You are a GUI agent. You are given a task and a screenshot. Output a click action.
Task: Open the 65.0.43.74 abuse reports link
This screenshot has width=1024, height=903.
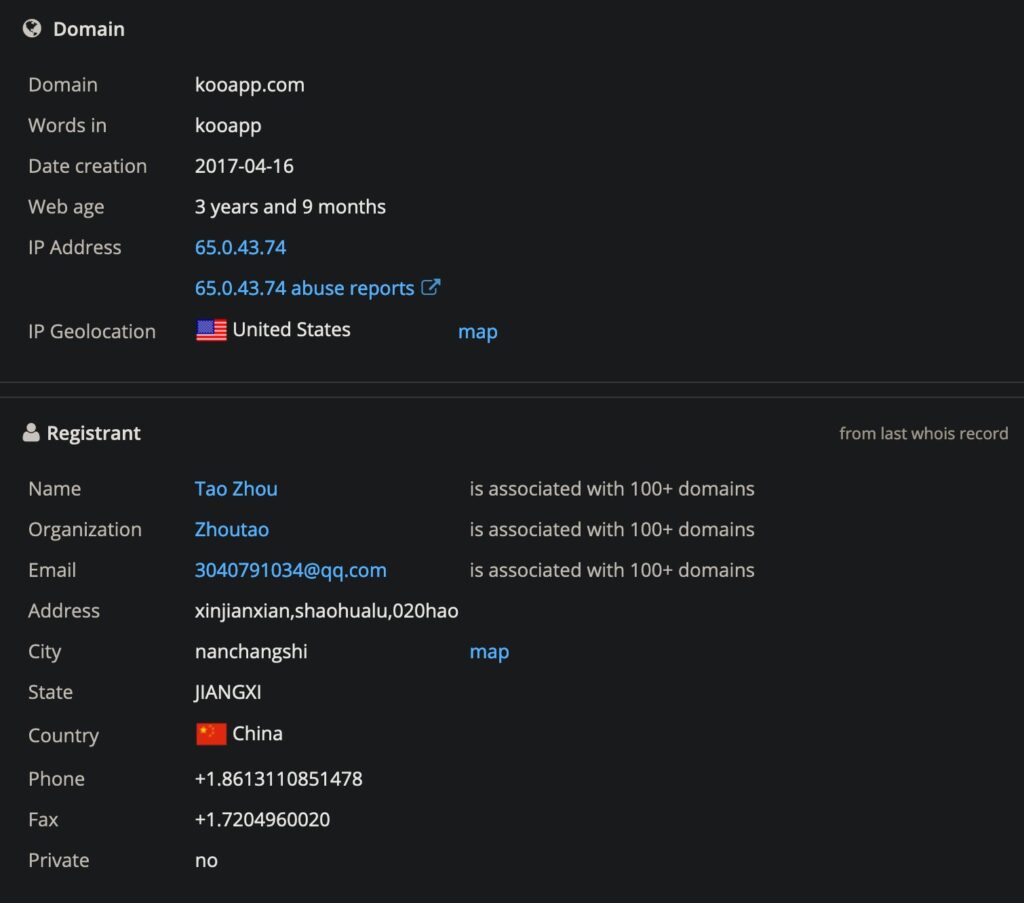pyautogui.click(x=304, y=288)
